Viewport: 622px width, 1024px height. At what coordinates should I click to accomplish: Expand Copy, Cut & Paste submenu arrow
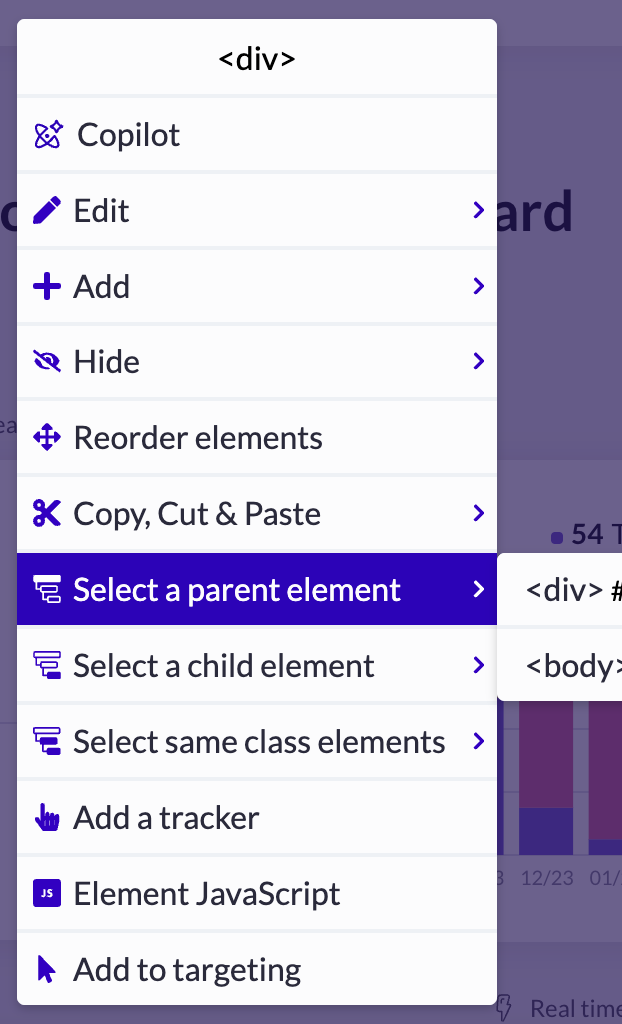(x=479, y=513)
